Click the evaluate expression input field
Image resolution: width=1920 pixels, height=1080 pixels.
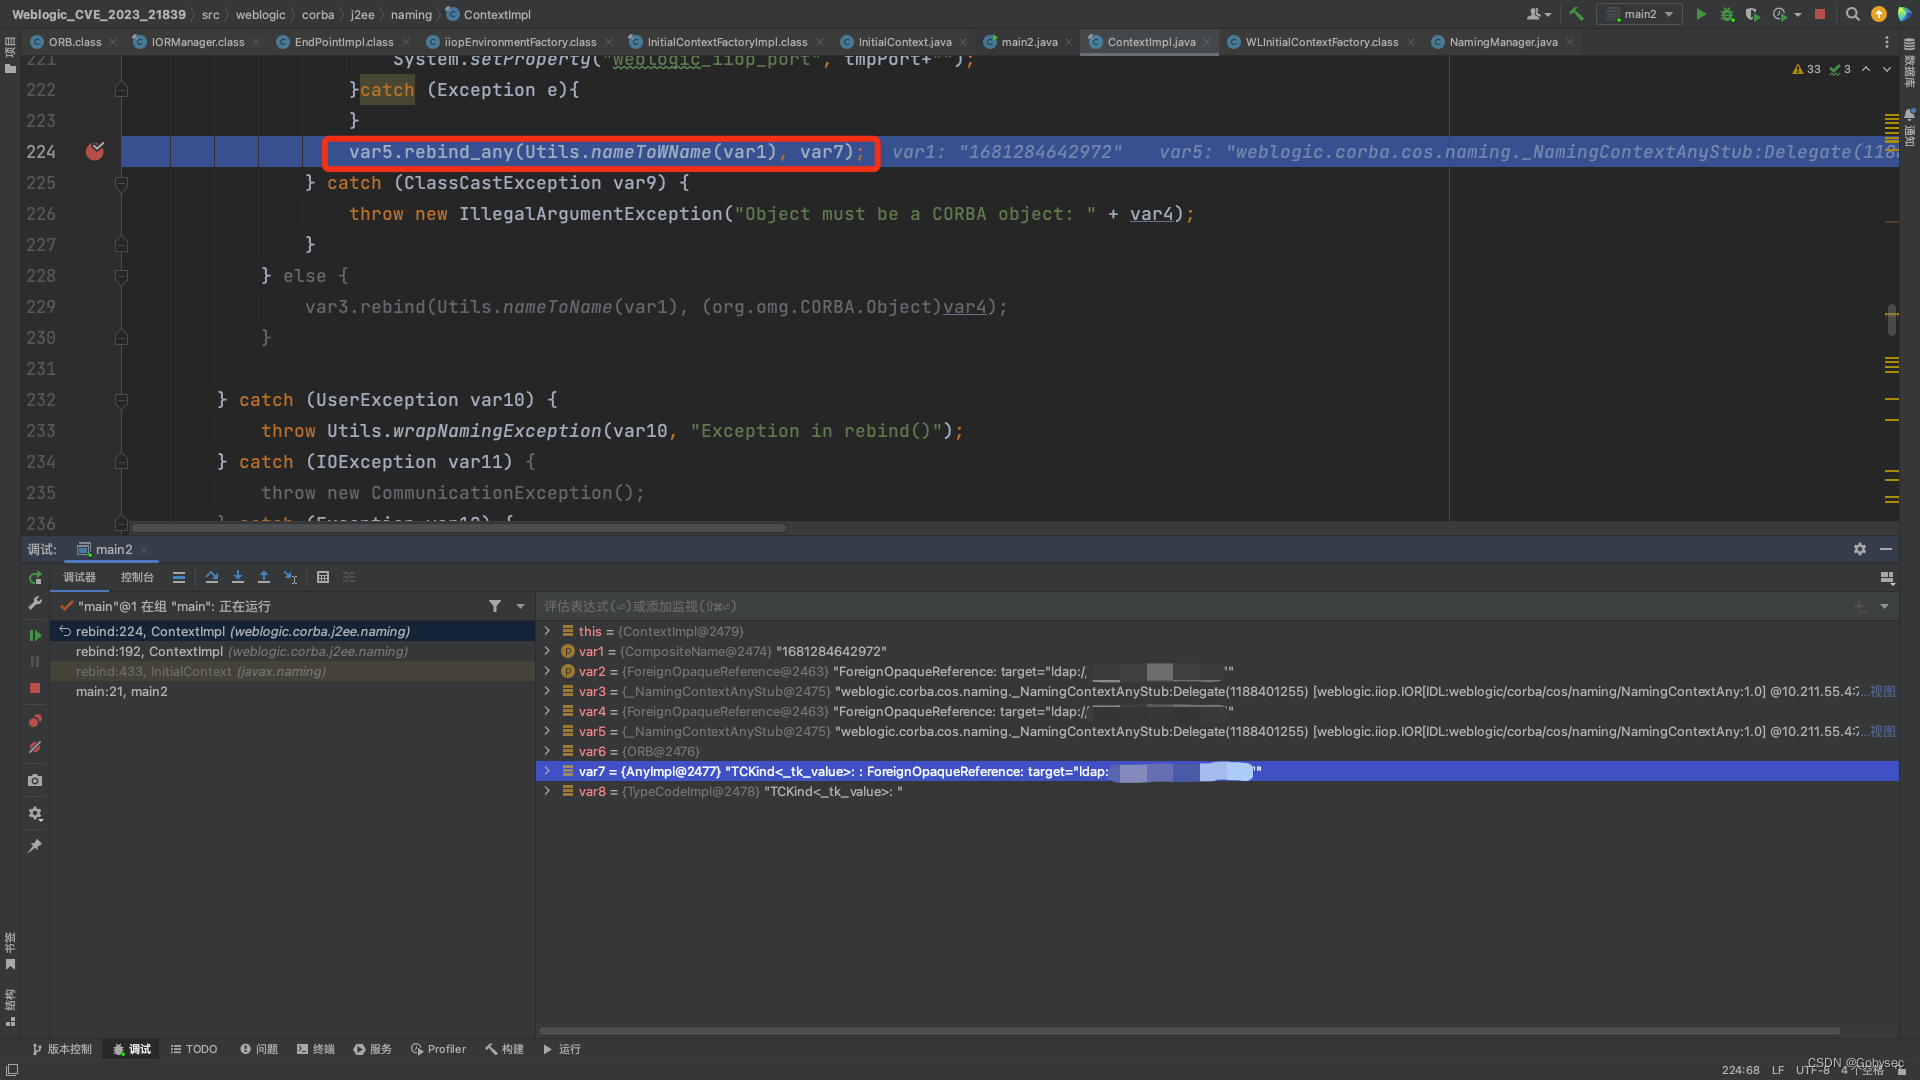(1195, 606)
